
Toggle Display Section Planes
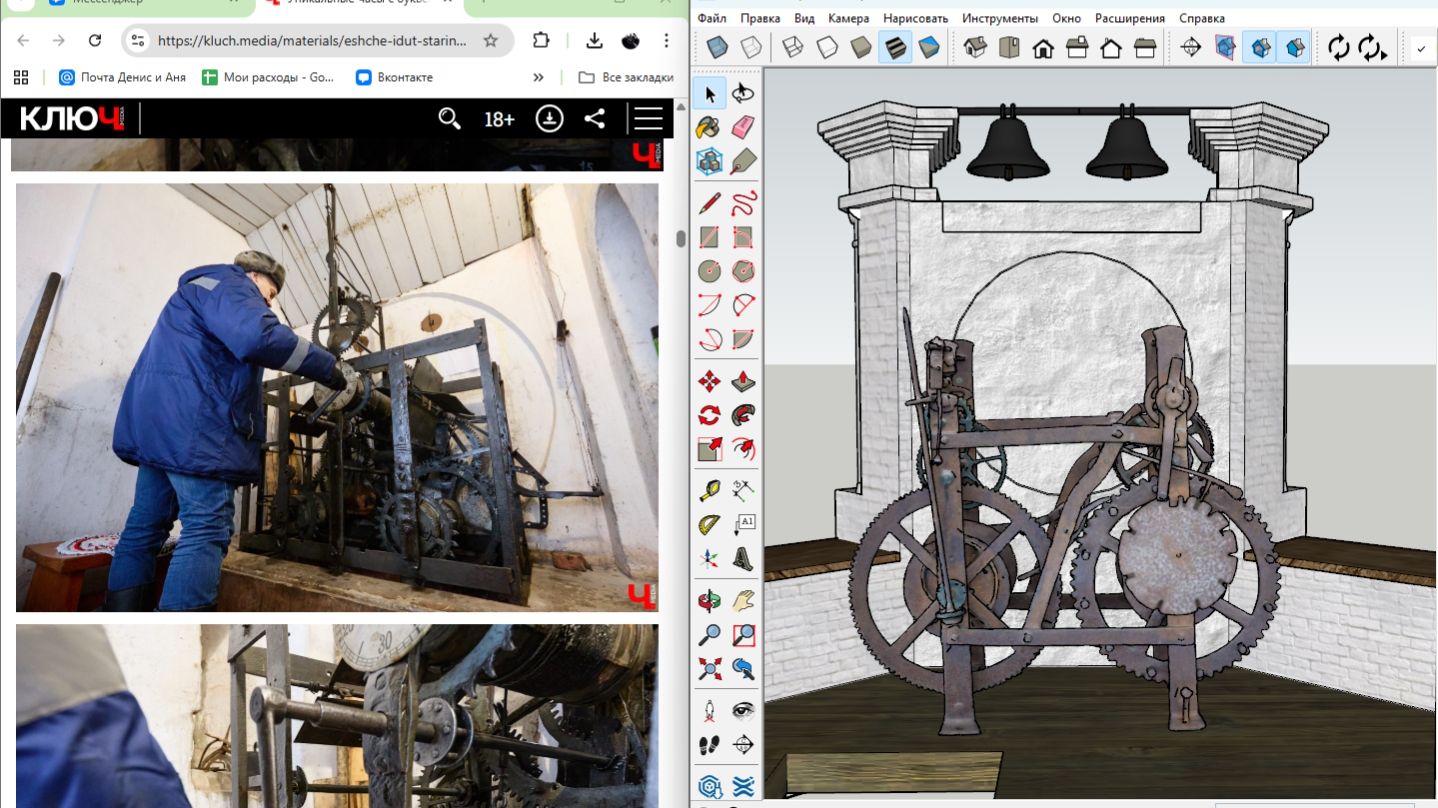[1225, 47]
